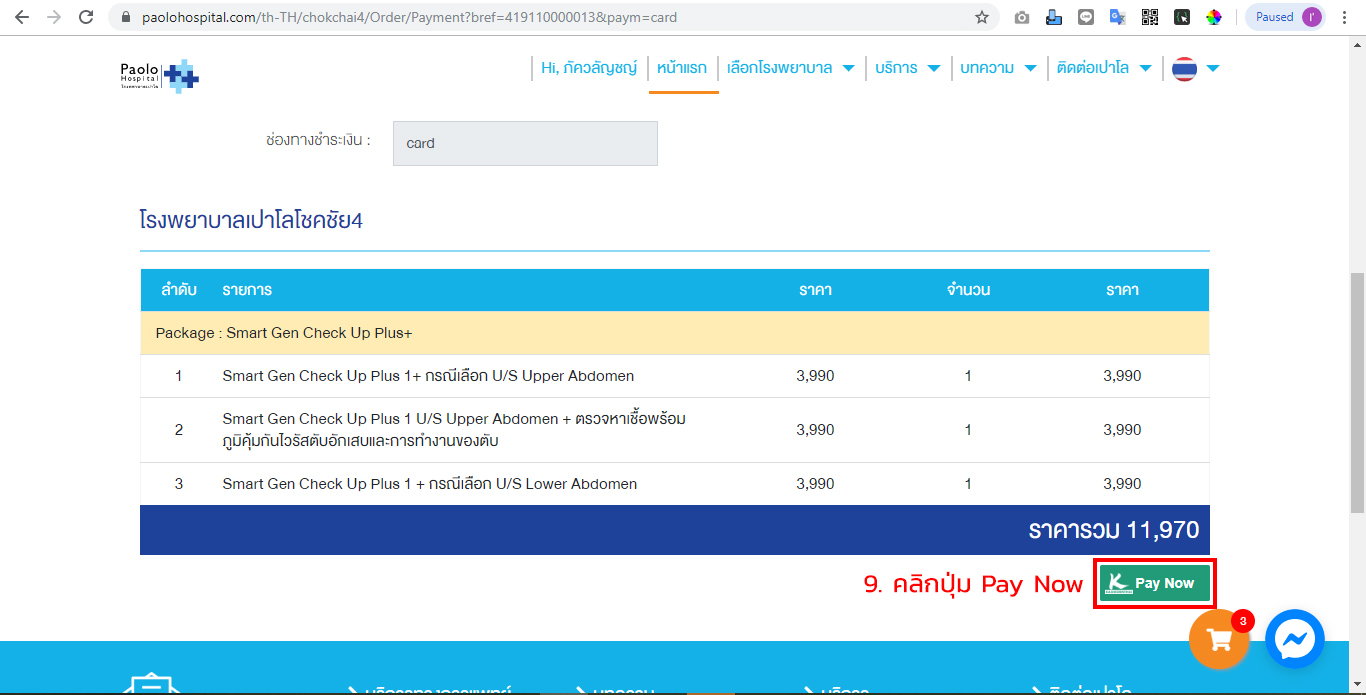
Task: Open the code selector extension
Action: 1181,17
